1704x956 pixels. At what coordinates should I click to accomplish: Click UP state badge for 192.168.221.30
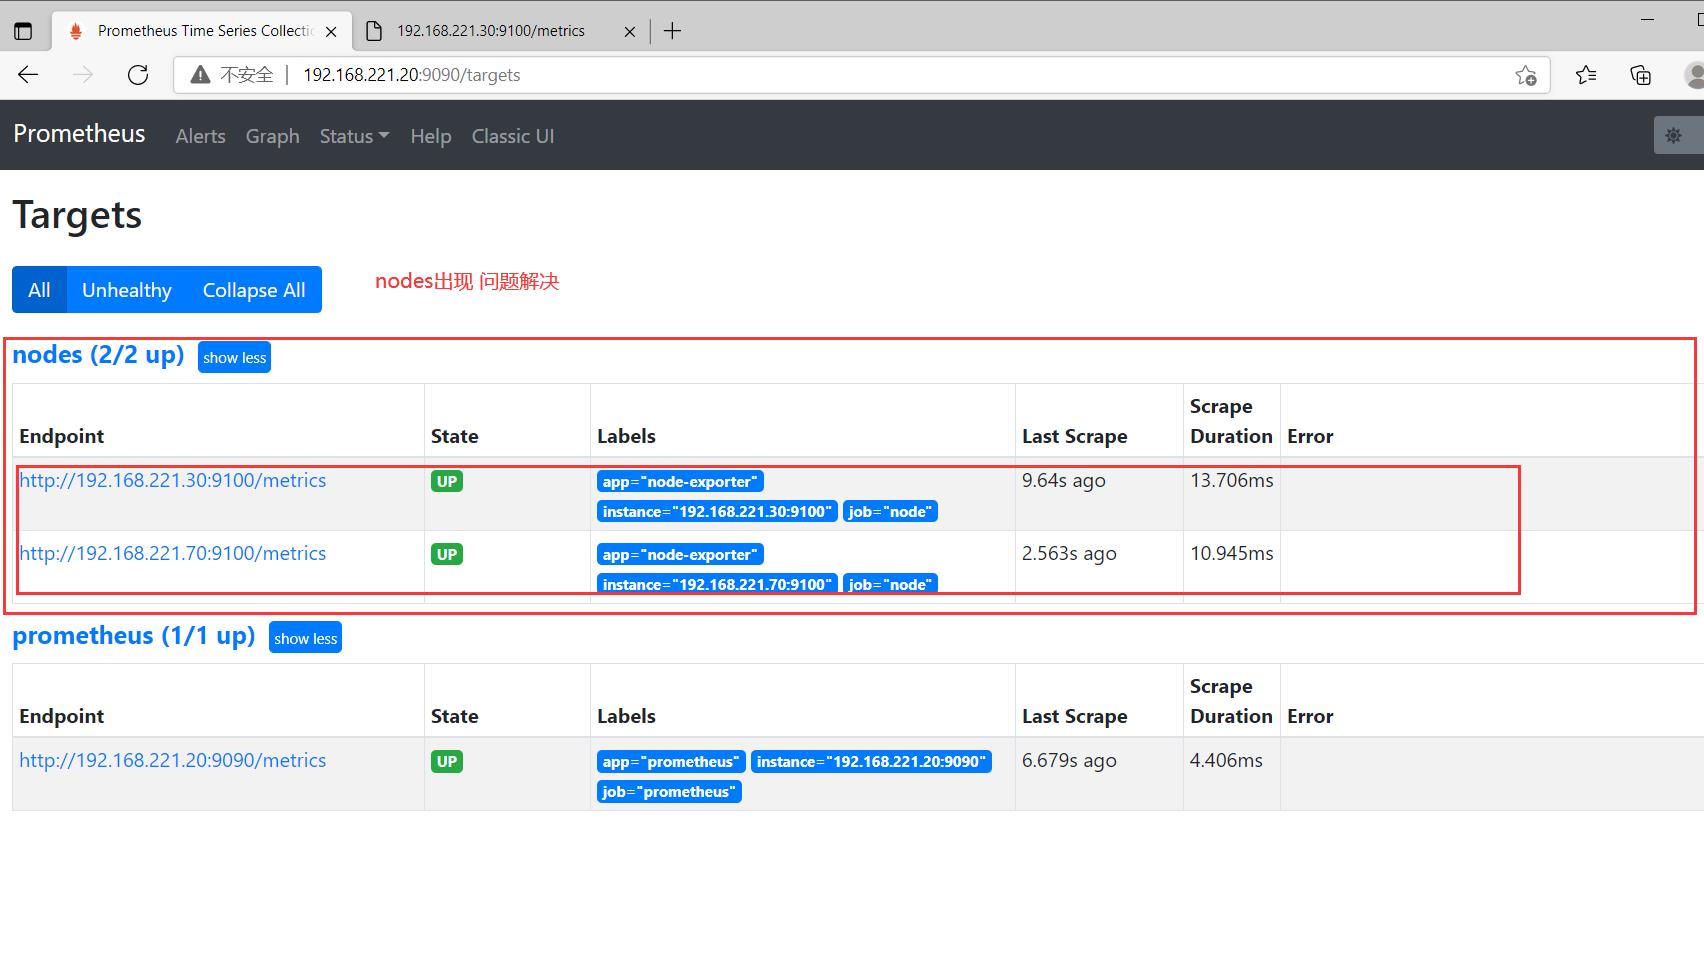(447, 481)
